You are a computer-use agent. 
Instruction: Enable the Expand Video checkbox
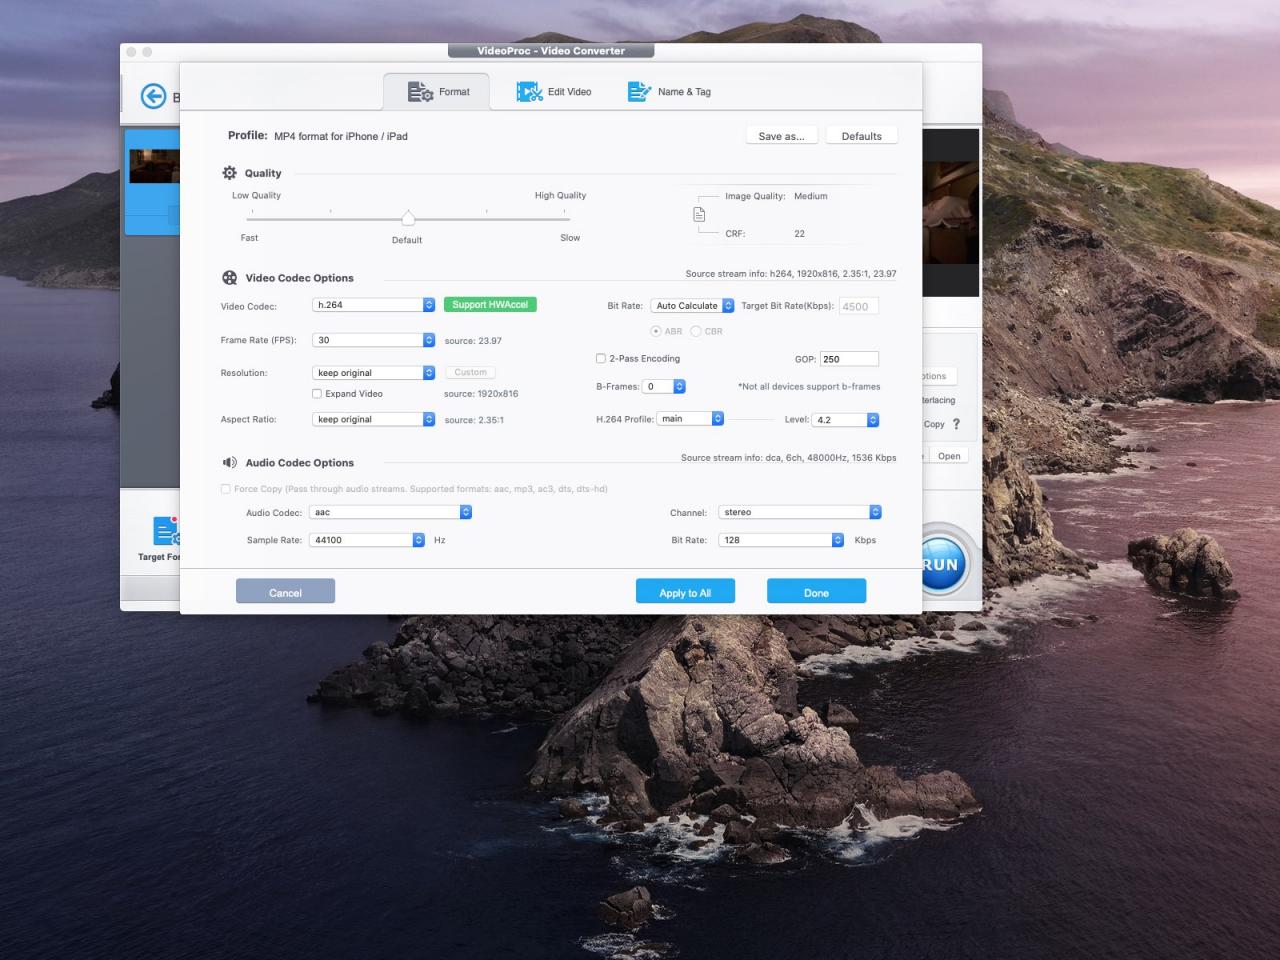317,394
